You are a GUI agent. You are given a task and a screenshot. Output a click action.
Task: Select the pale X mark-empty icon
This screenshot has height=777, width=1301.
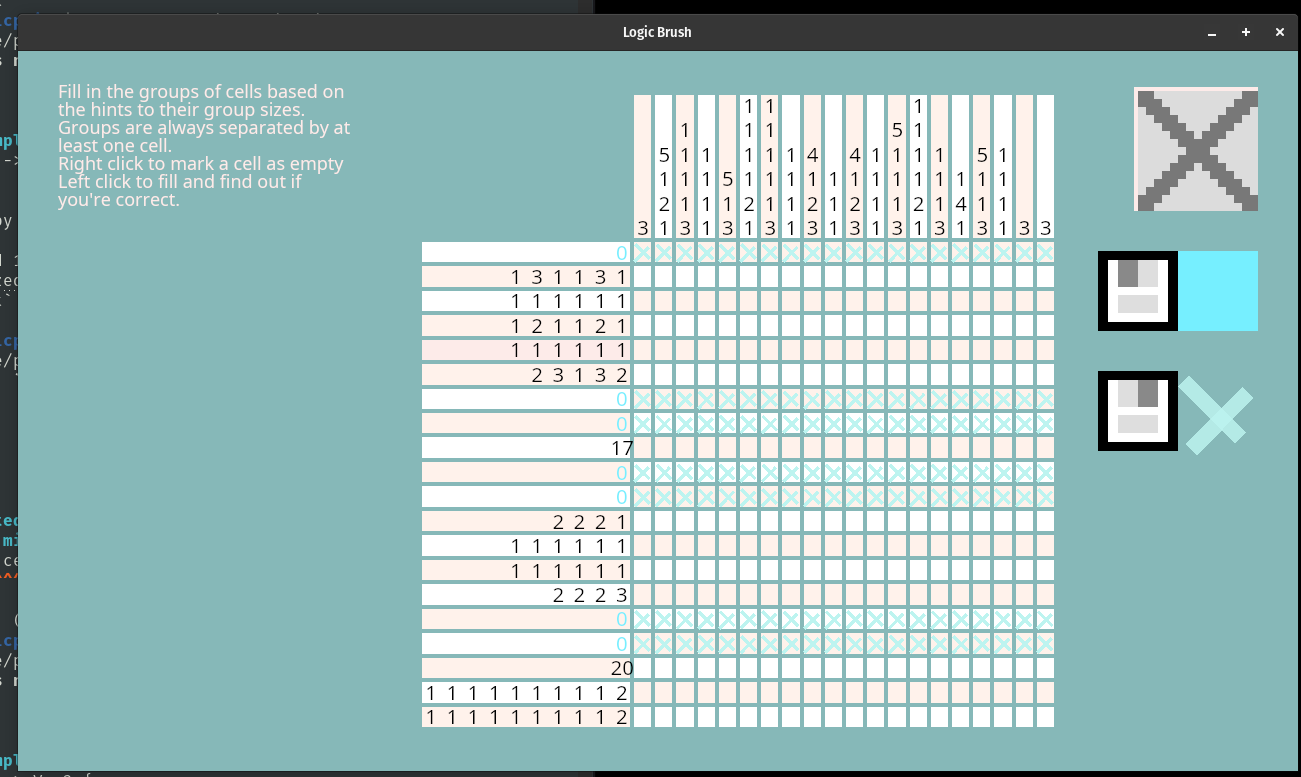(1217, 411)
